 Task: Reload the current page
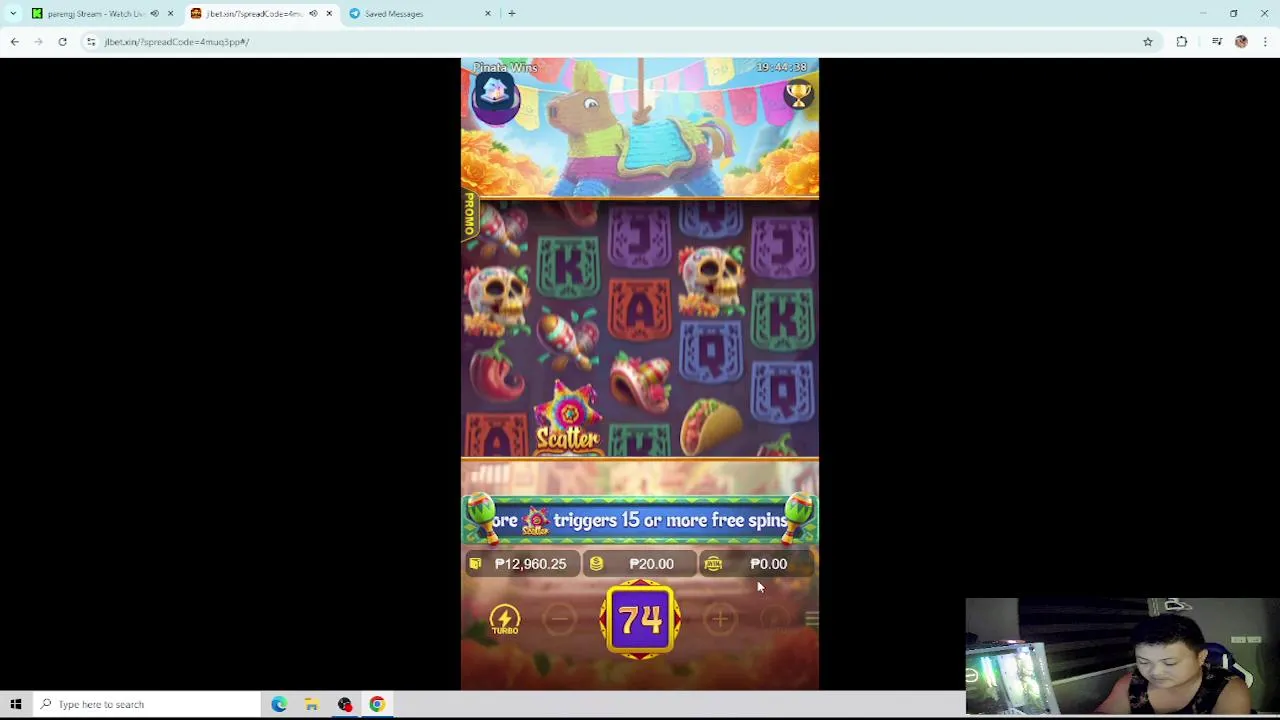(62, 42)
